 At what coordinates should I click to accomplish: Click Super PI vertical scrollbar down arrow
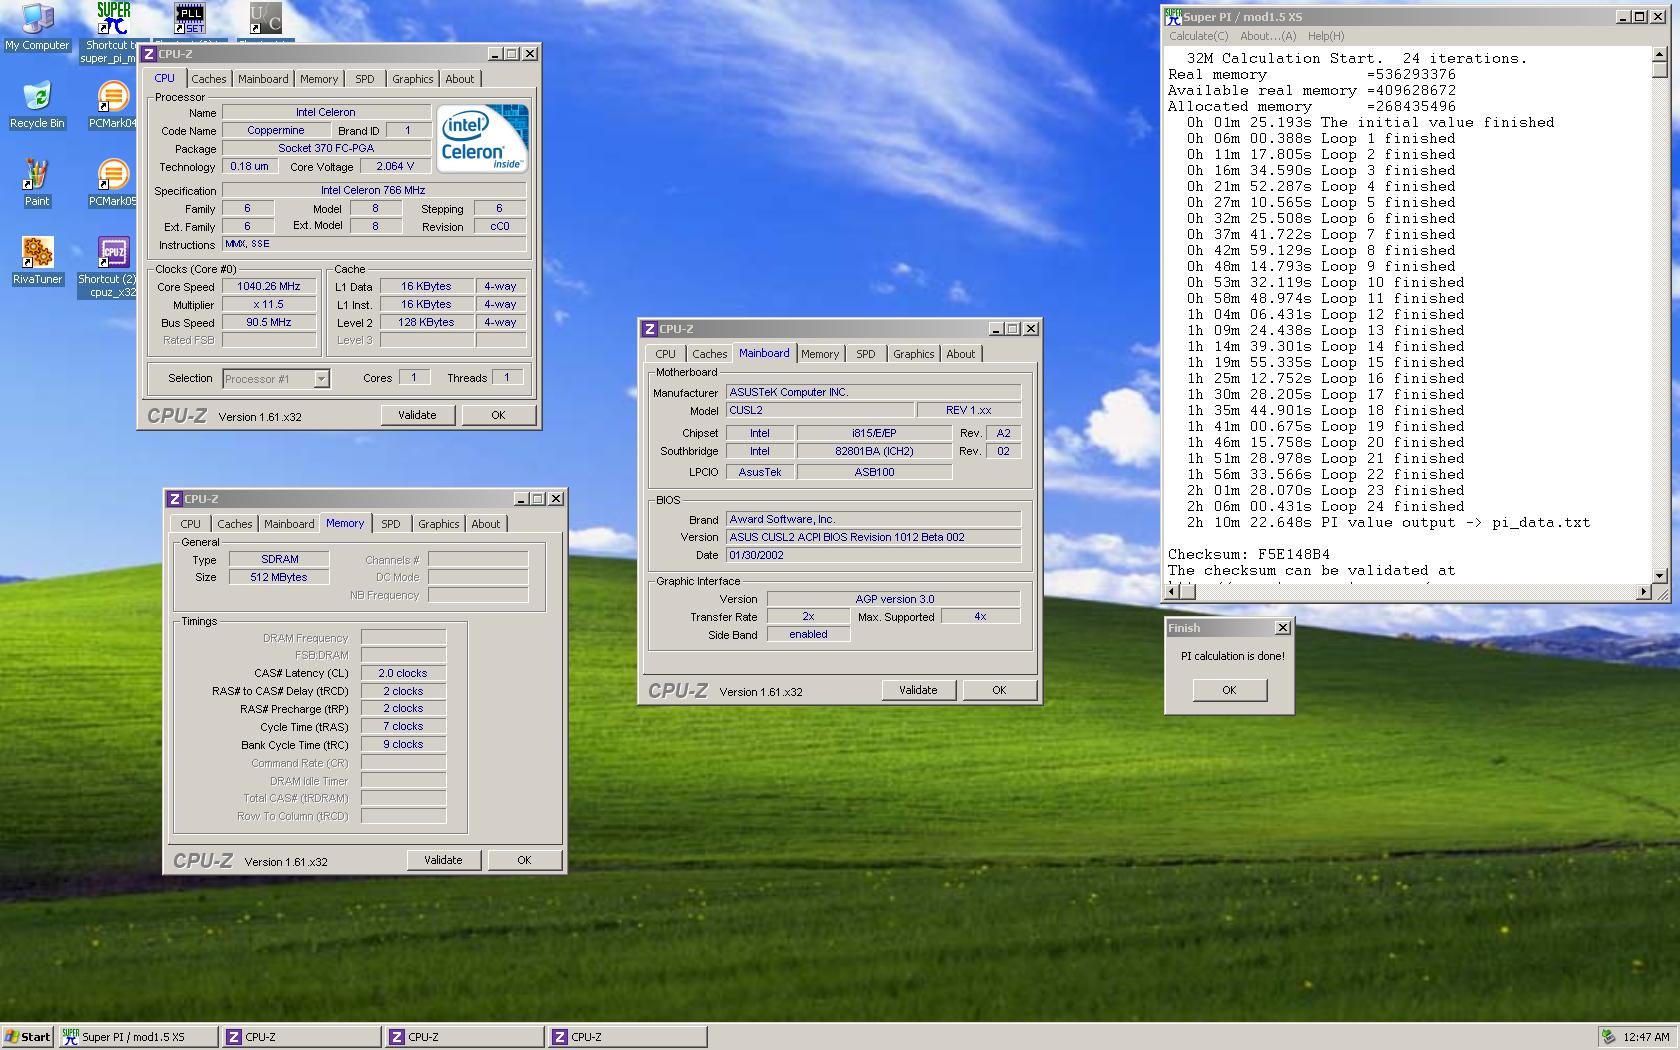click(1660, 576)
